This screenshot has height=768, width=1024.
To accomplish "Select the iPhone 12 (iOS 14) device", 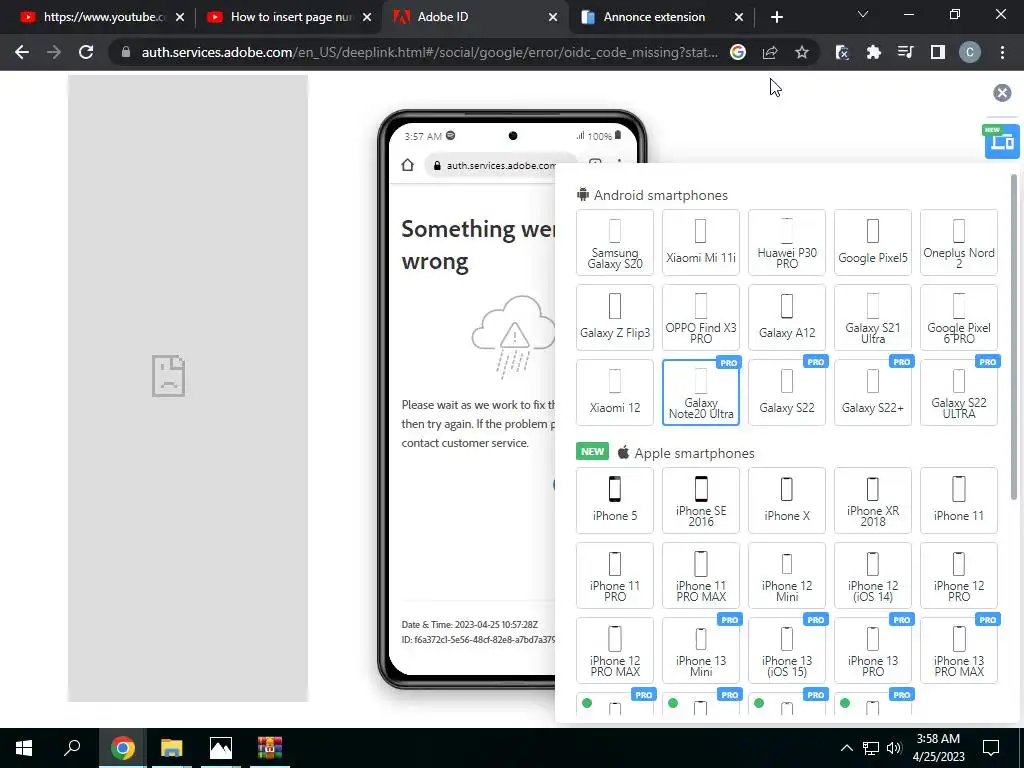I will (x=872, y=575).
